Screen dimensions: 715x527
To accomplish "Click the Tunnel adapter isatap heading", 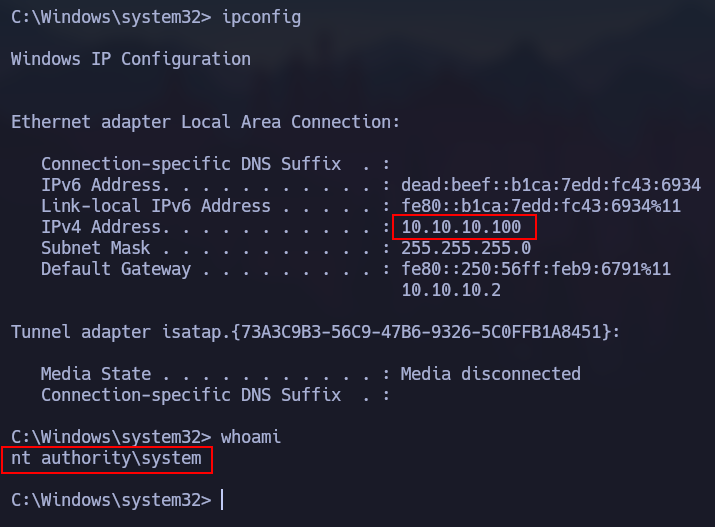I will coord(316,332).
